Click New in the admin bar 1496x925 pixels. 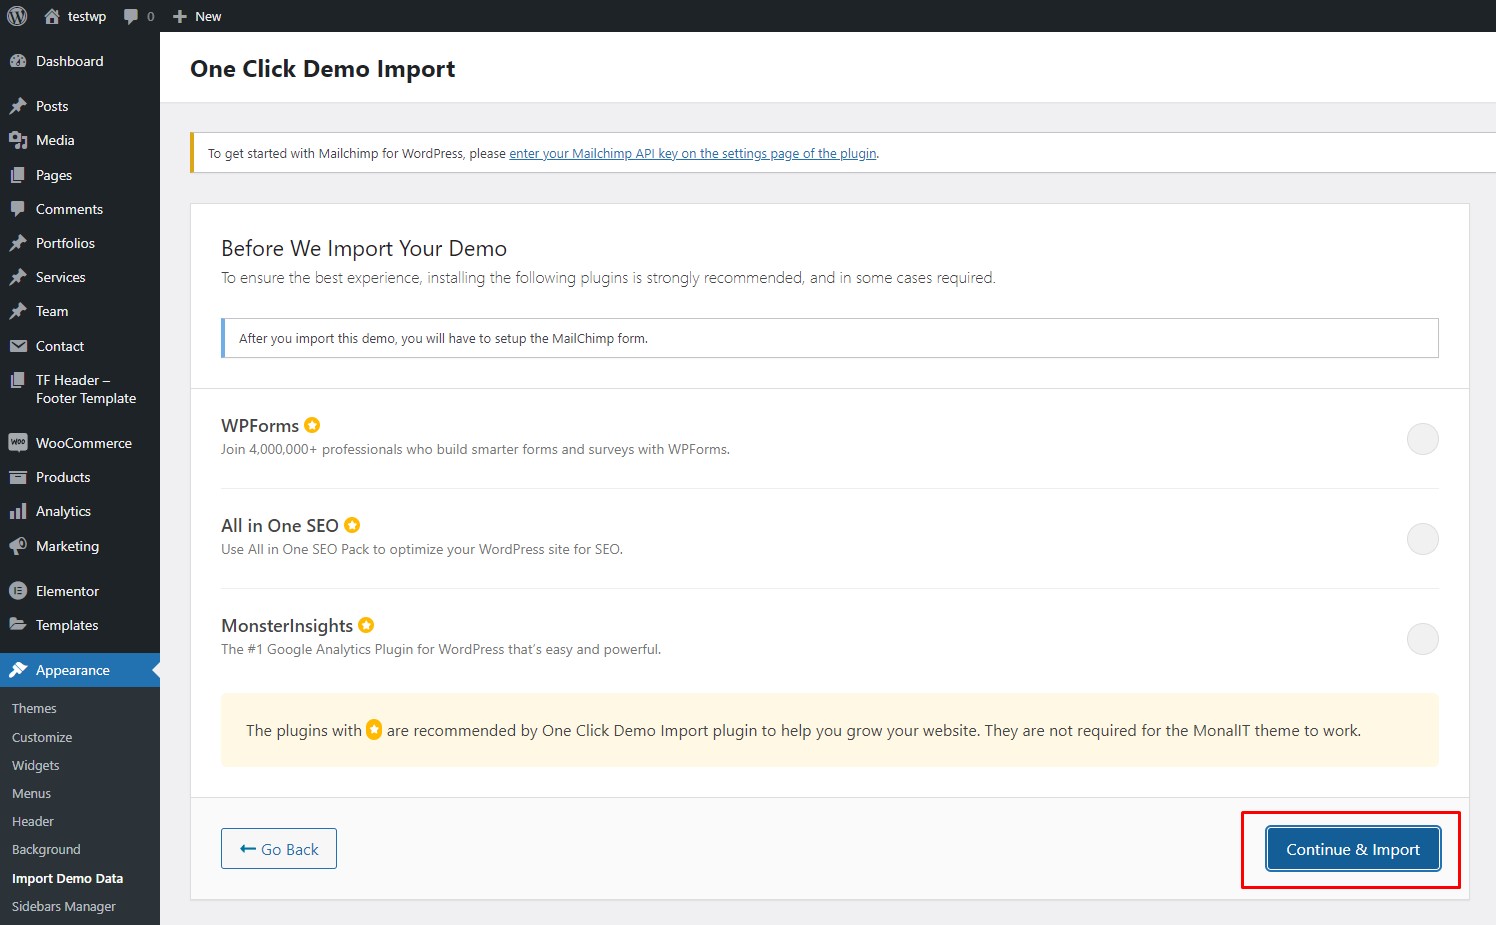point(208,16)
